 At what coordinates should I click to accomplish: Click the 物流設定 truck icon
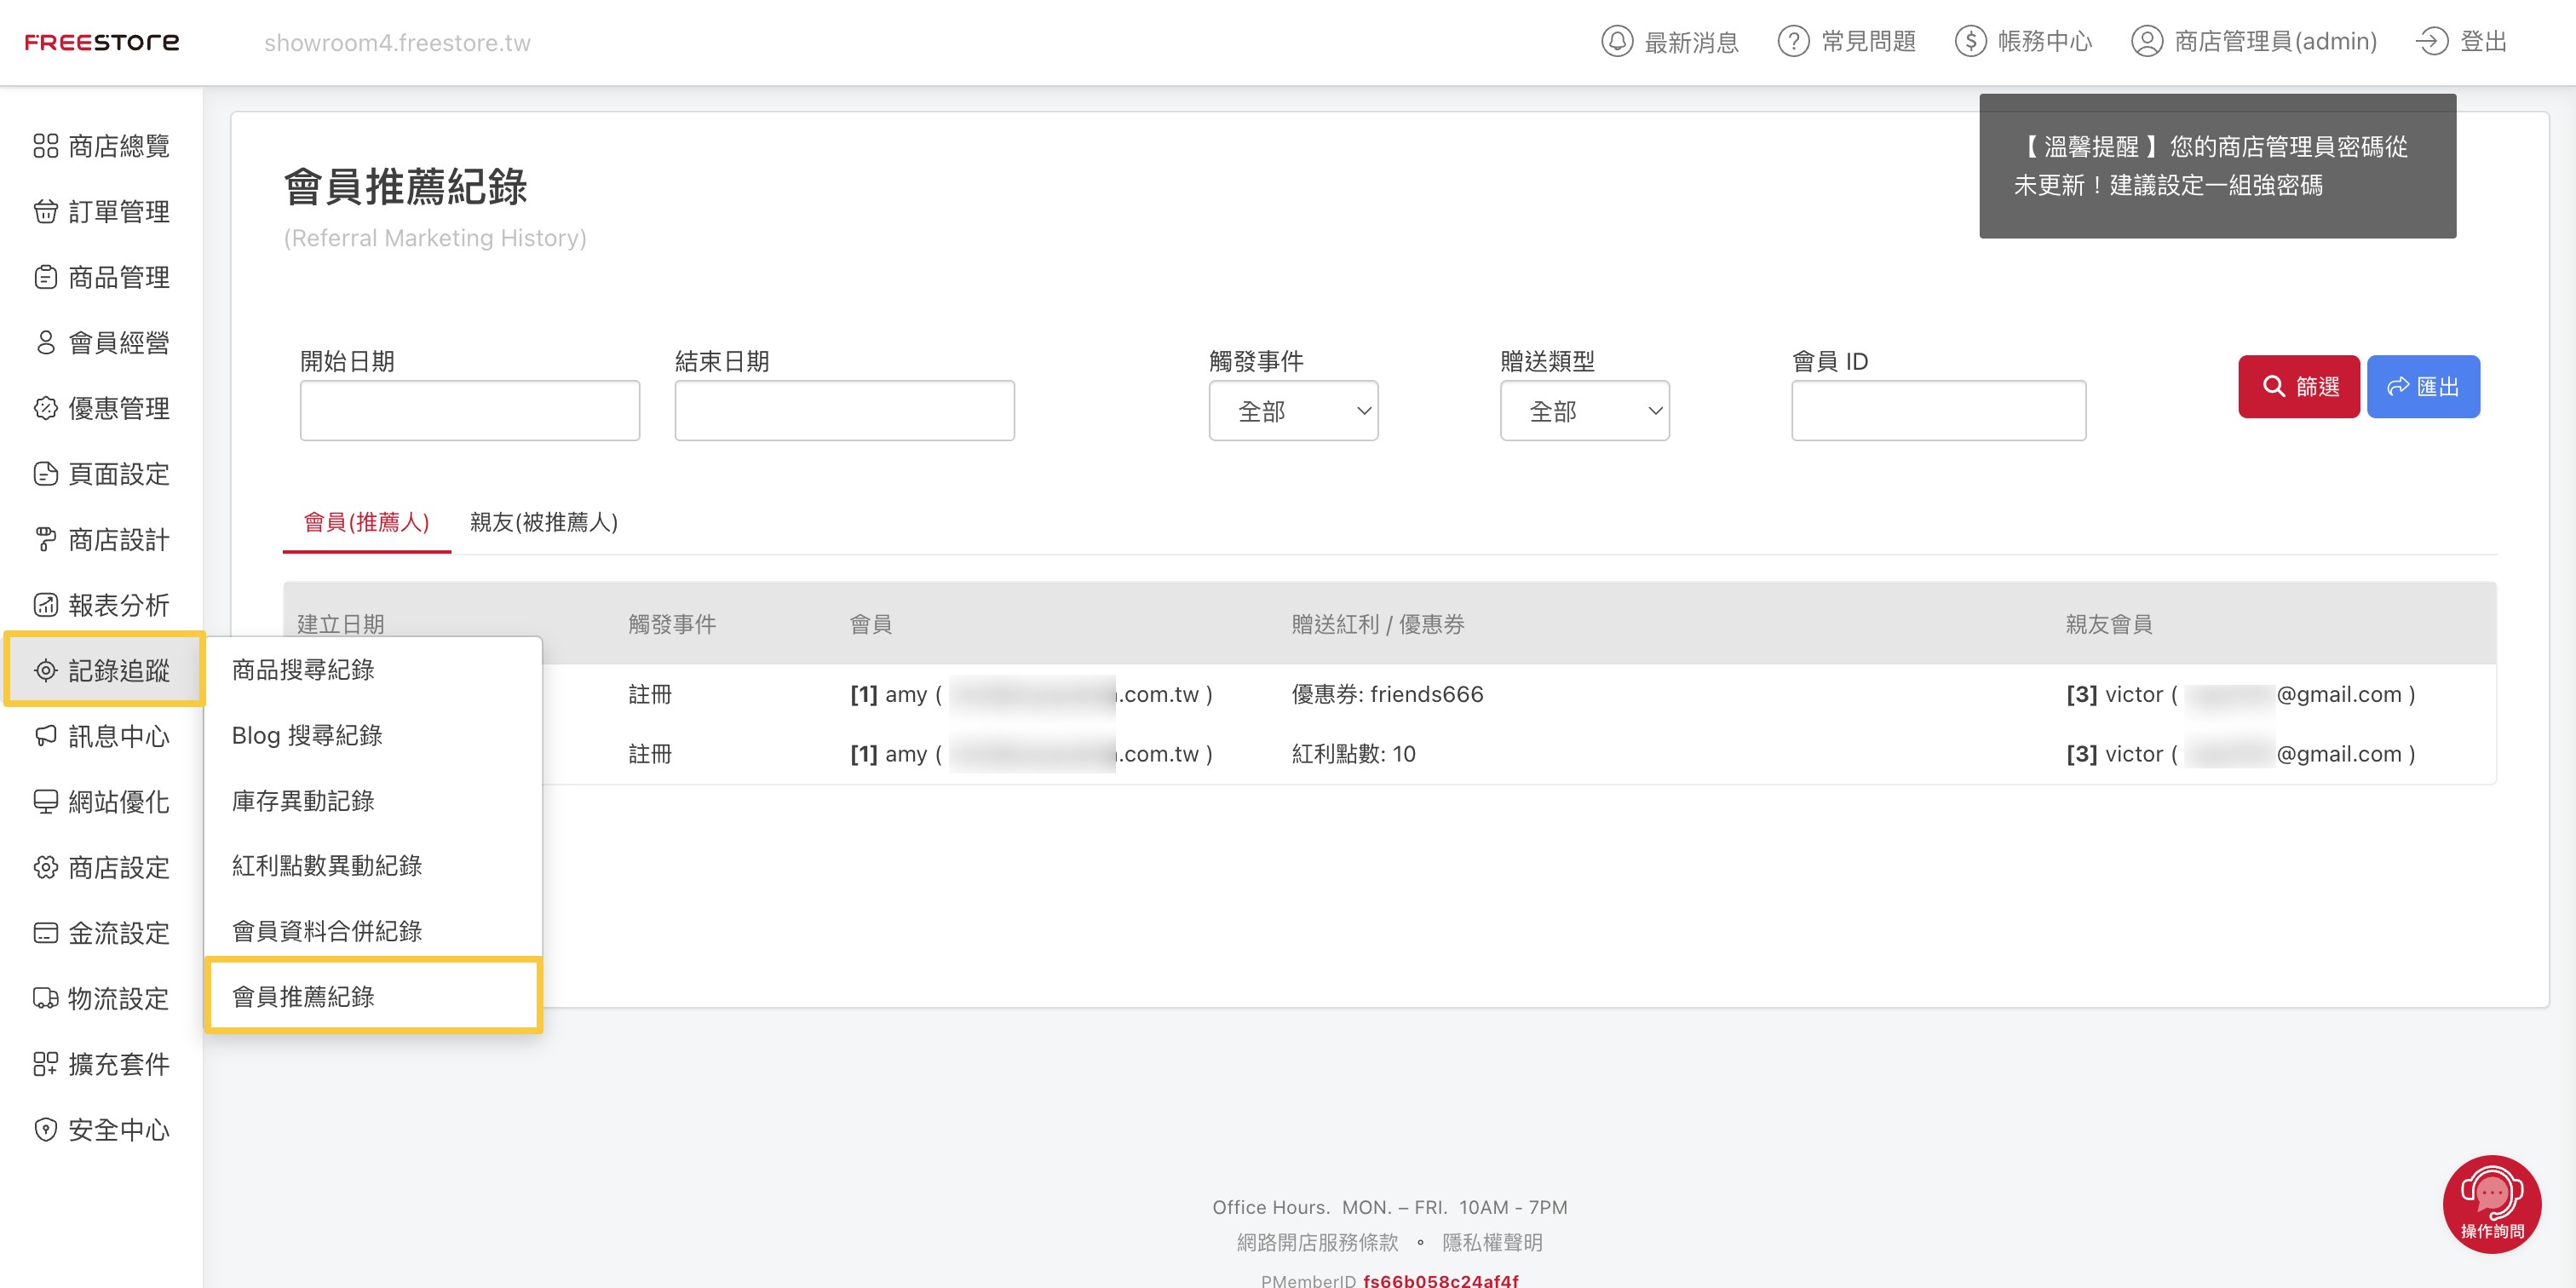[46, 998]
